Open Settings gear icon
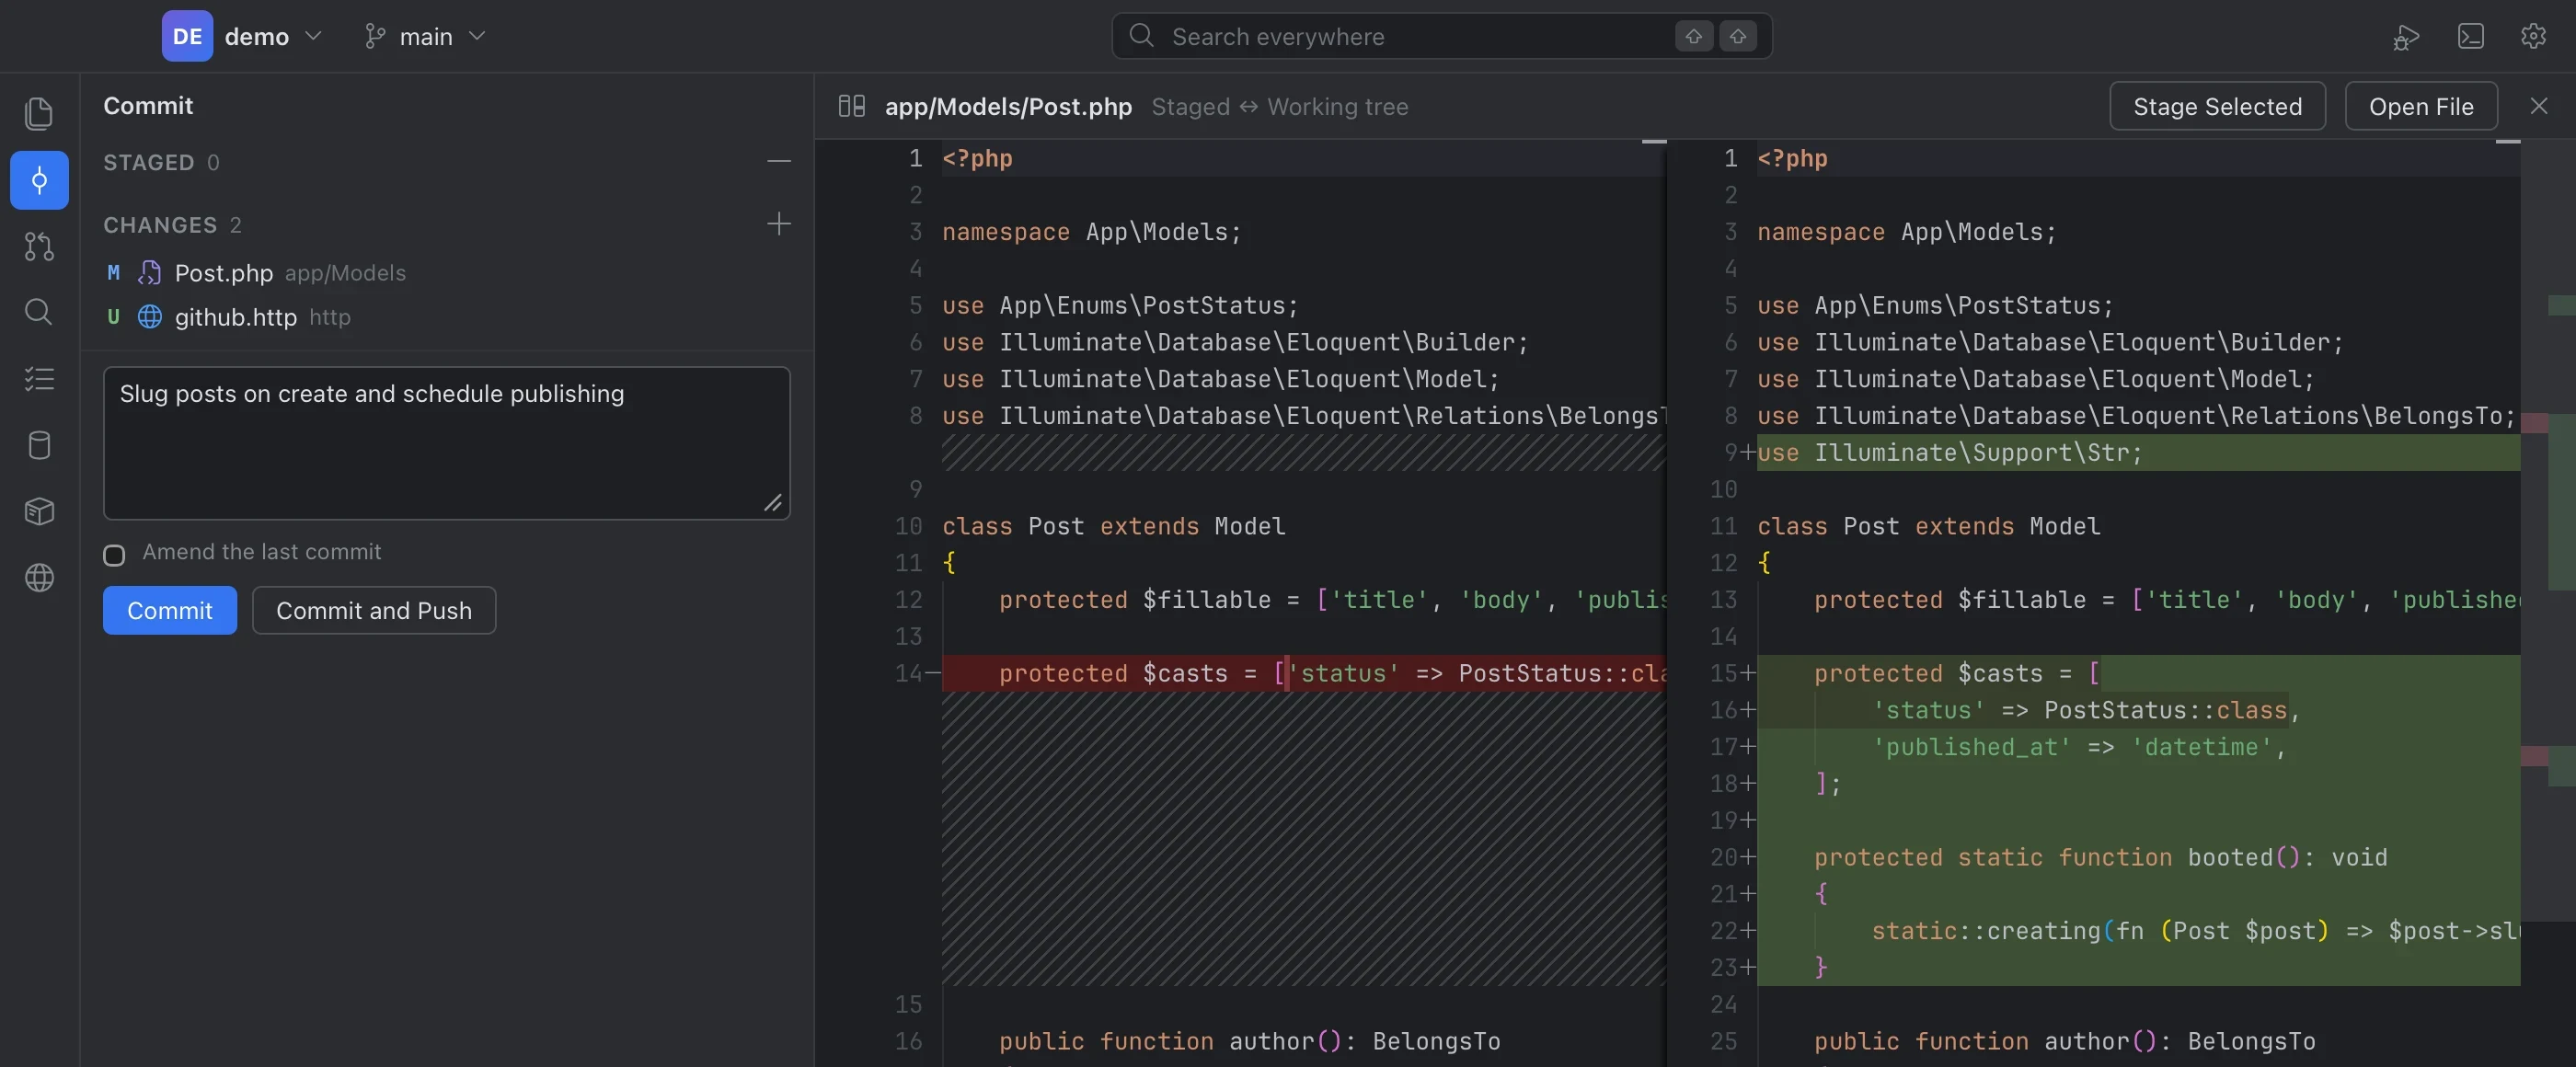 click(2533, 37)
